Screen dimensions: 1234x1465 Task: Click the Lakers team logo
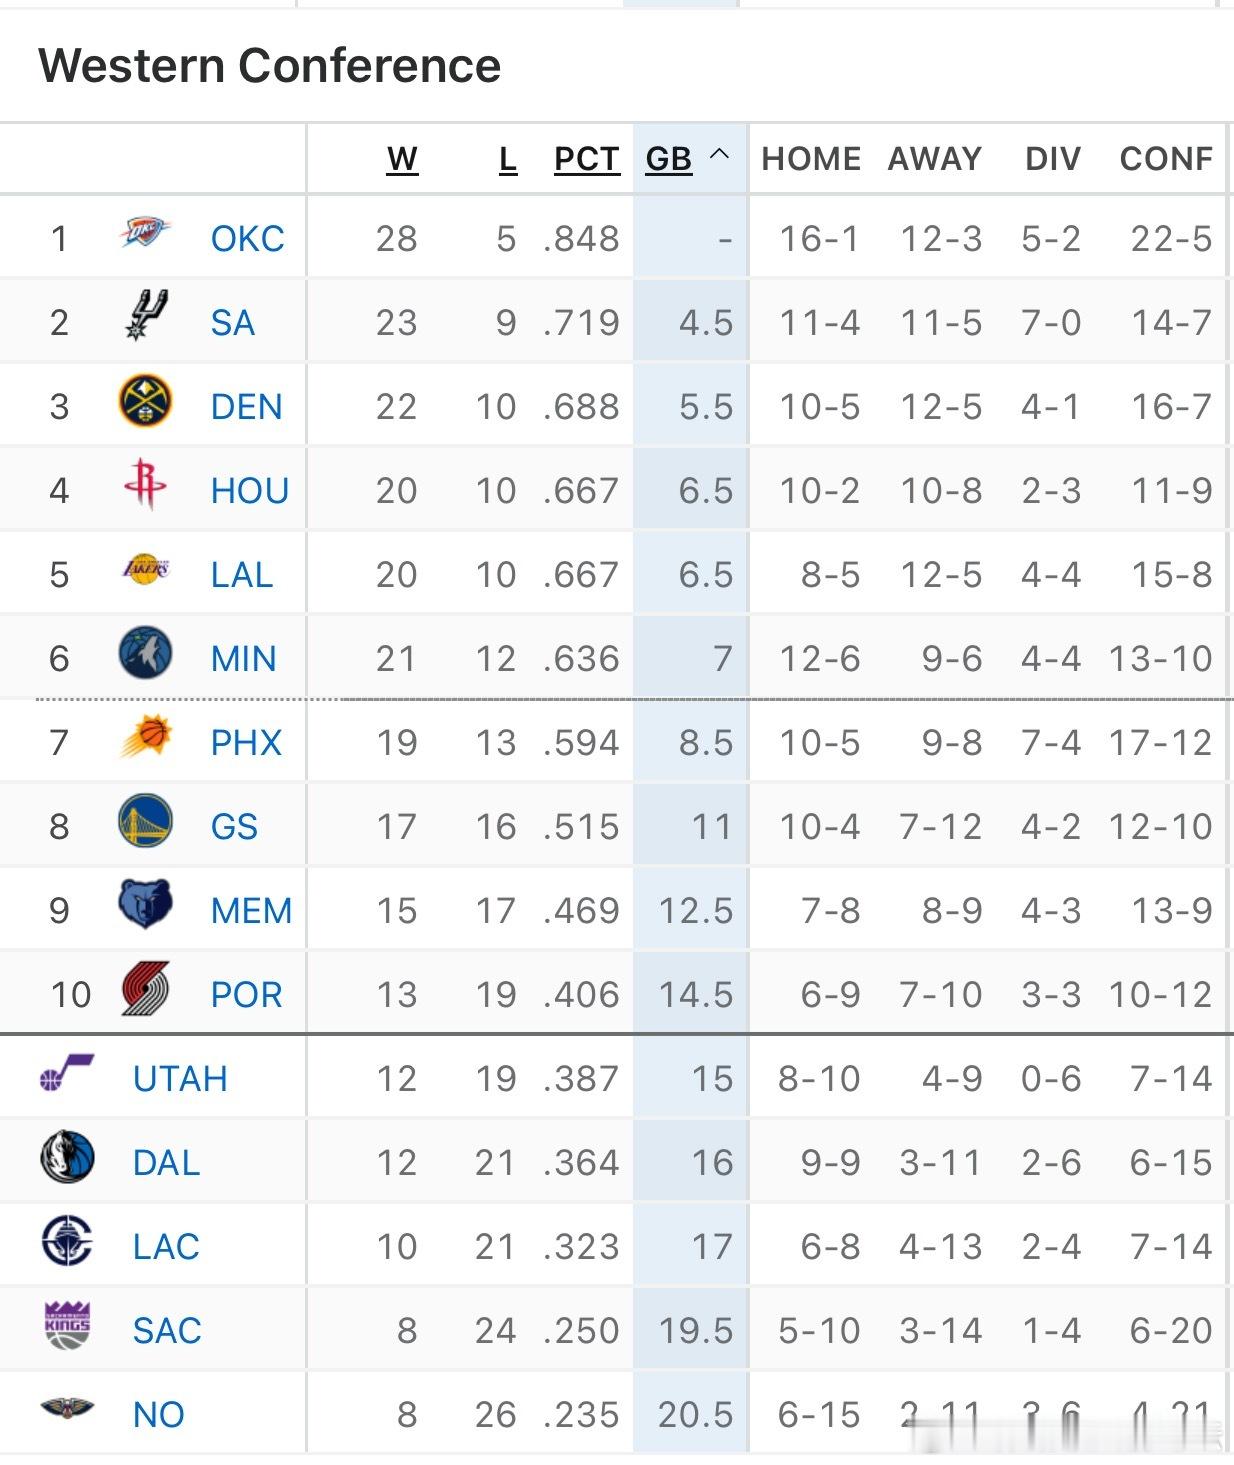point(145,570)
